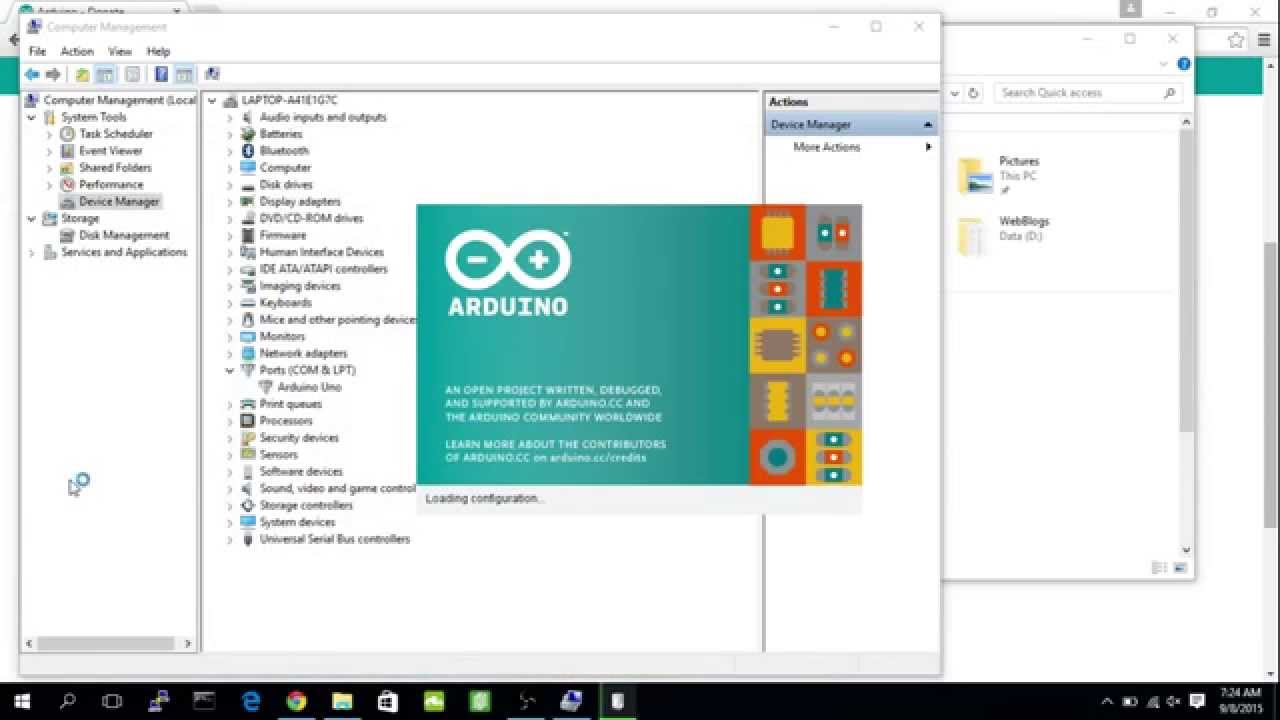The image size is (1280, 720).
Task: Select the Keyboards category
Action: [285, 302]
